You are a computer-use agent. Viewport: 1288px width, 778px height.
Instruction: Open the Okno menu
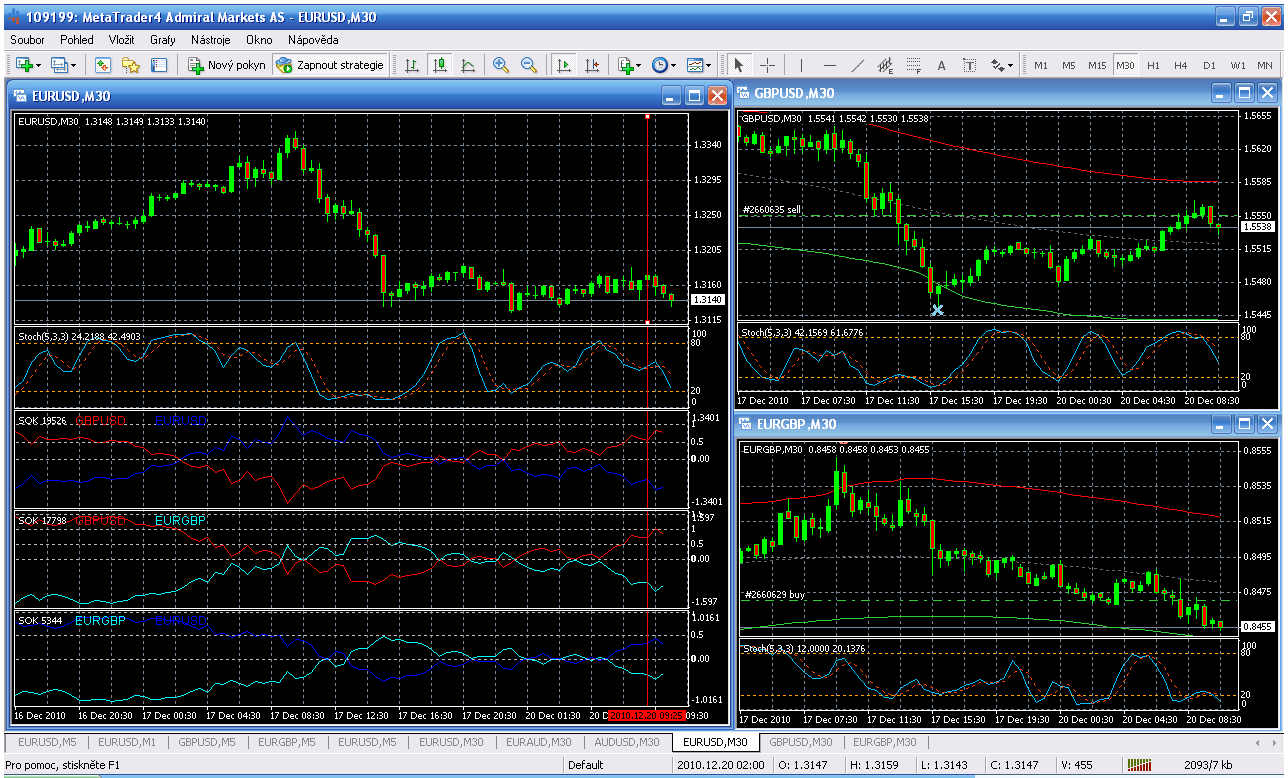(259, 40)
